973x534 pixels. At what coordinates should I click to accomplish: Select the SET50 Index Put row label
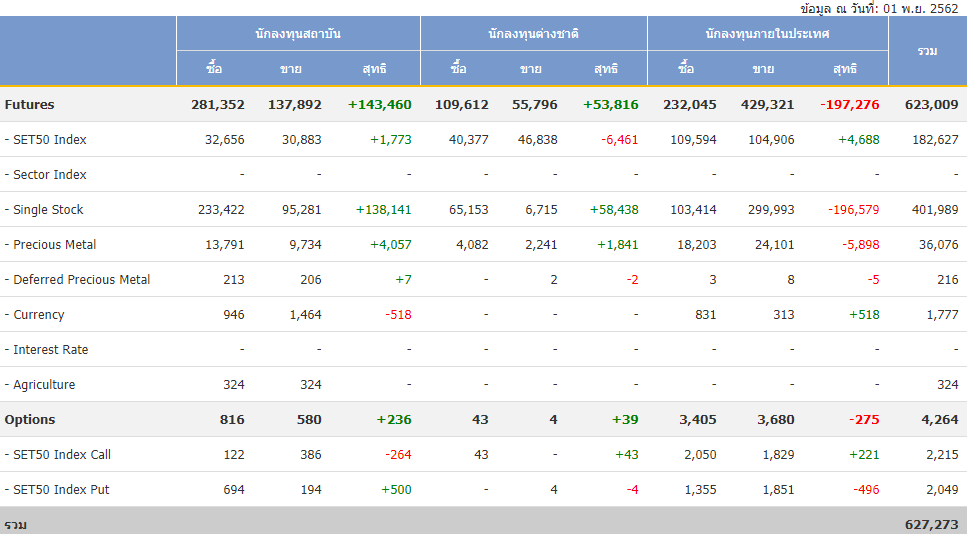[56, 489]
